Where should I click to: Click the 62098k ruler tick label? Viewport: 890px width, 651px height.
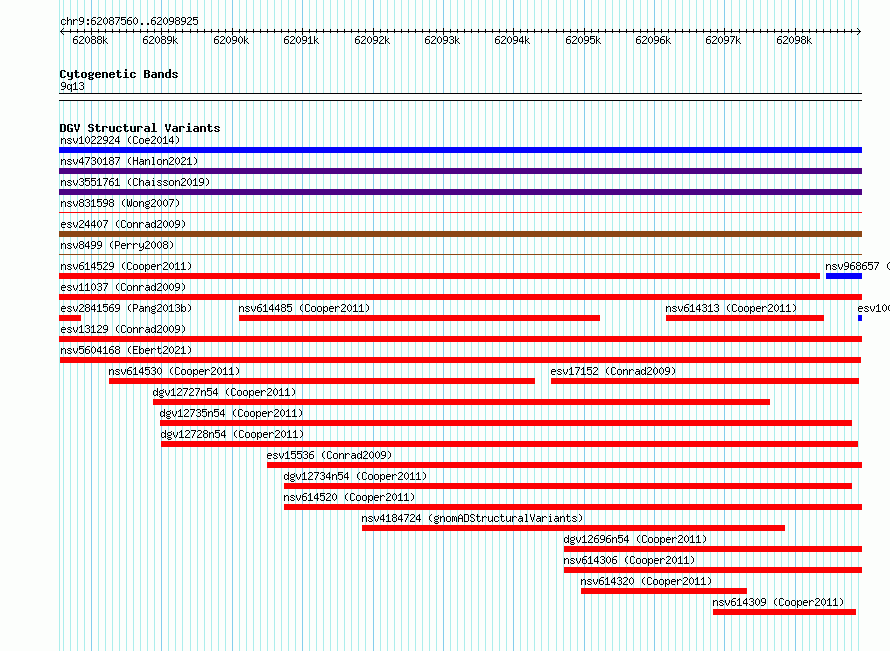[794, 40]
